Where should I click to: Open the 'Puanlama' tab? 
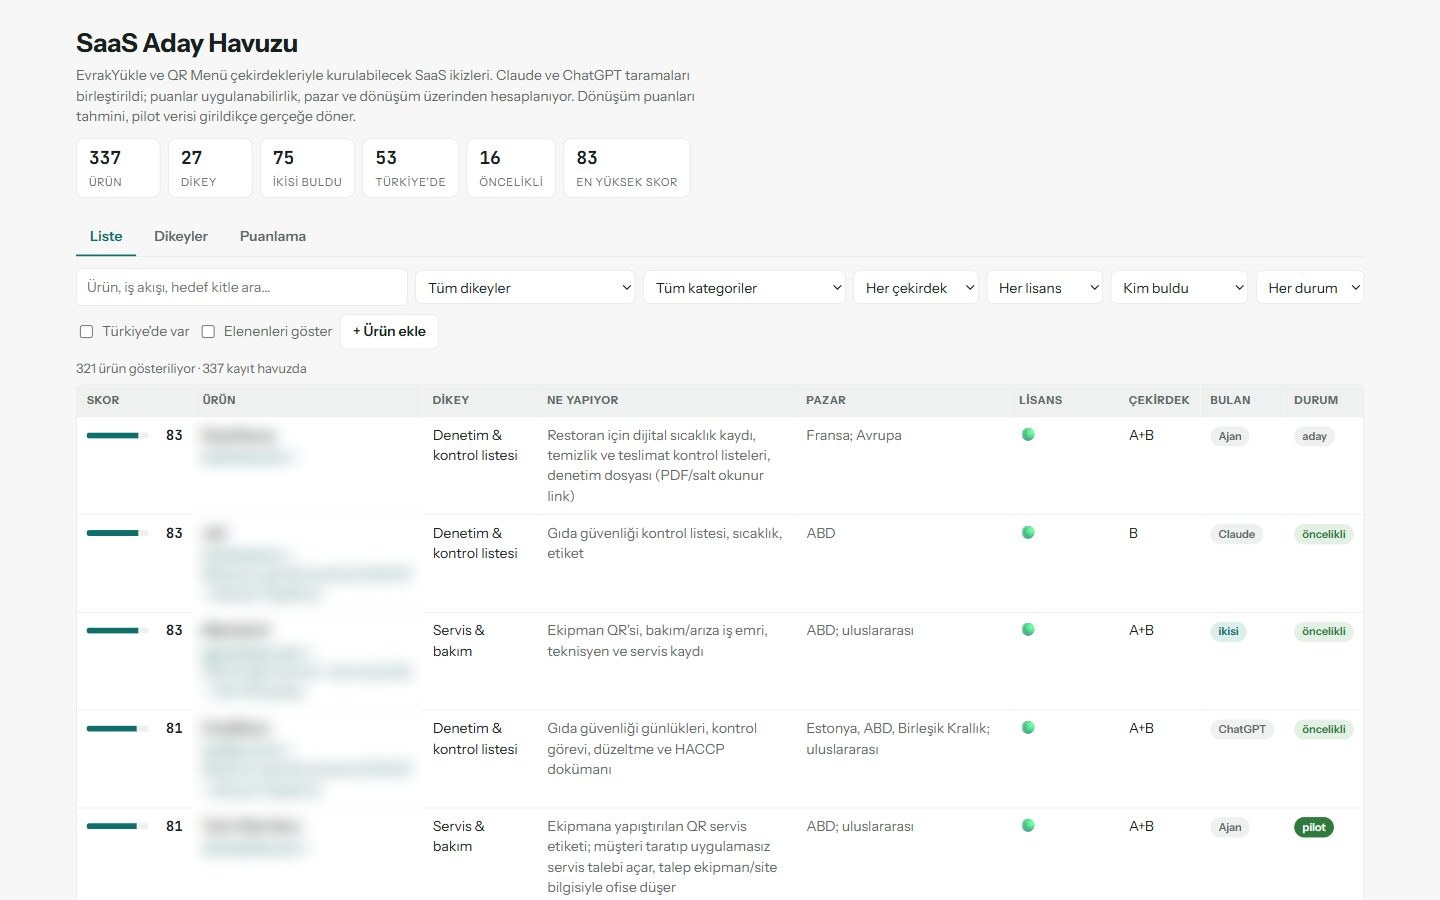pyautogui.click(x=273, y=237)
